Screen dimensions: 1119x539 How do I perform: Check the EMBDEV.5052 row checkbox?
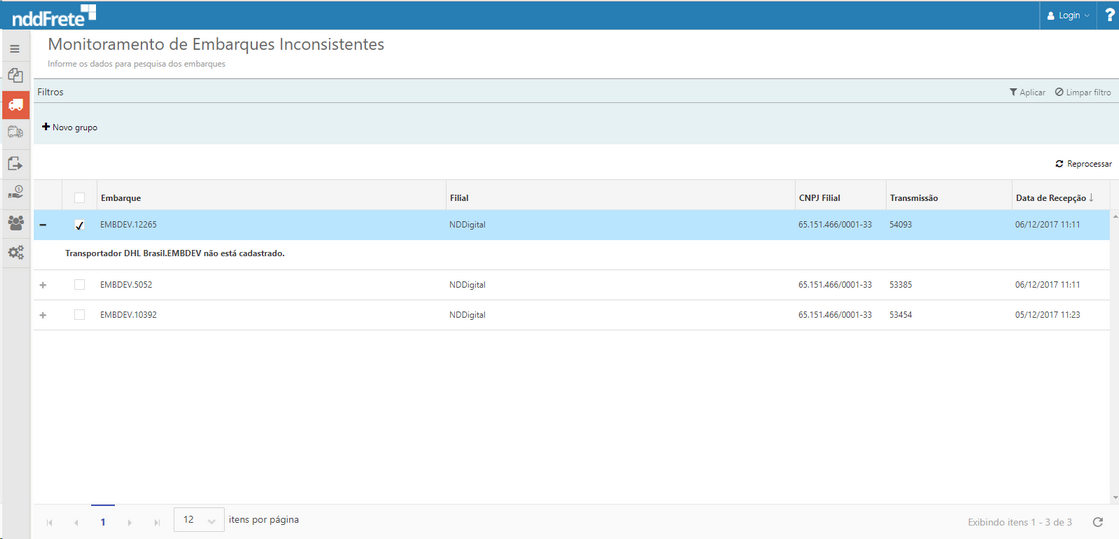80,285
